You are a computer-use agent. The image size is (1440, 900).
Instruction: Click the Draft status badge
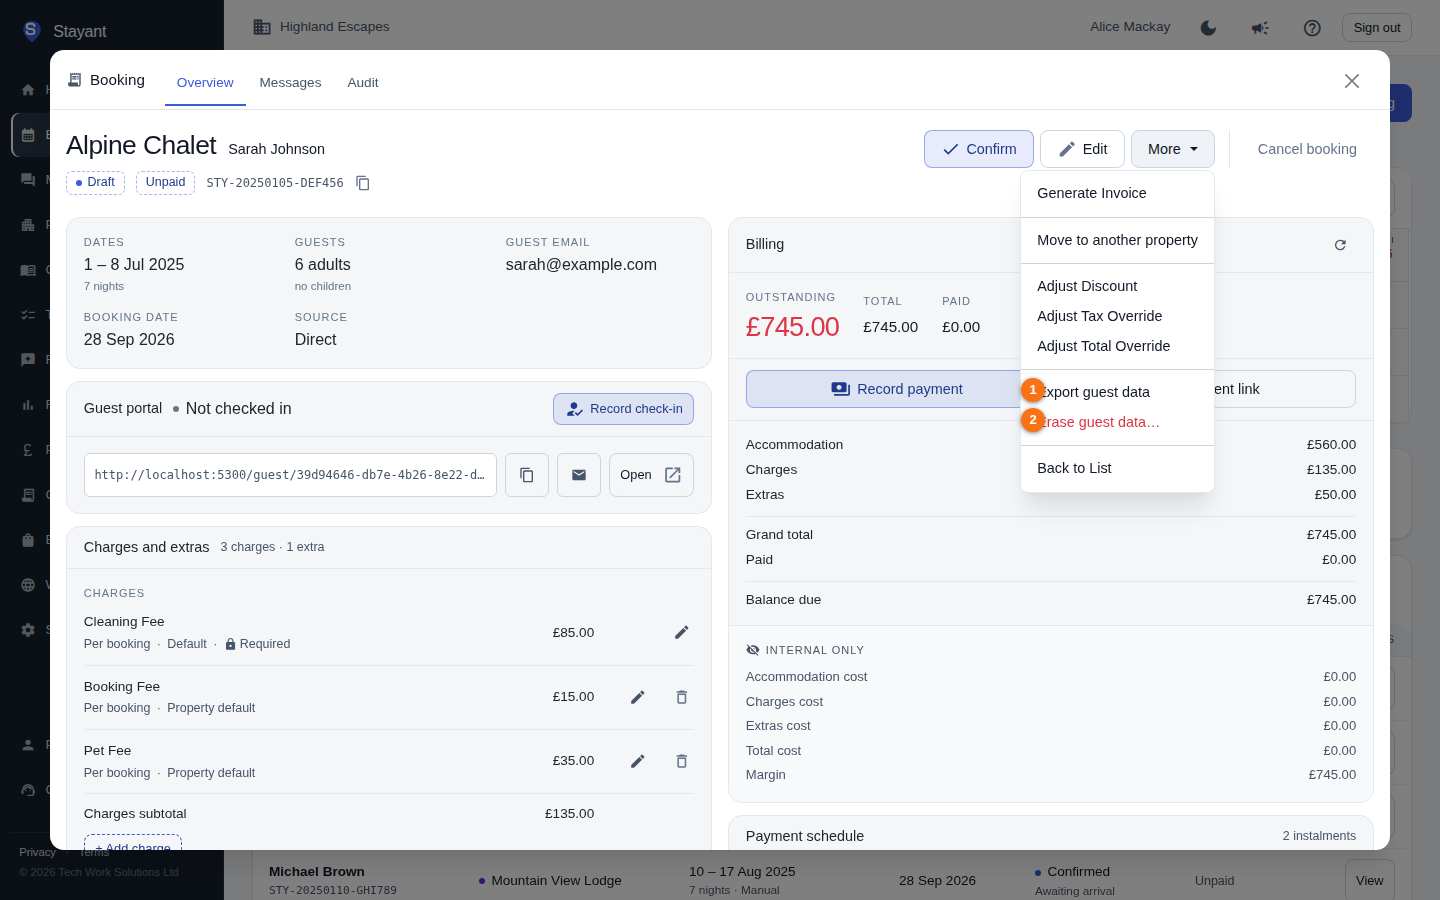[x=95, y=183]
